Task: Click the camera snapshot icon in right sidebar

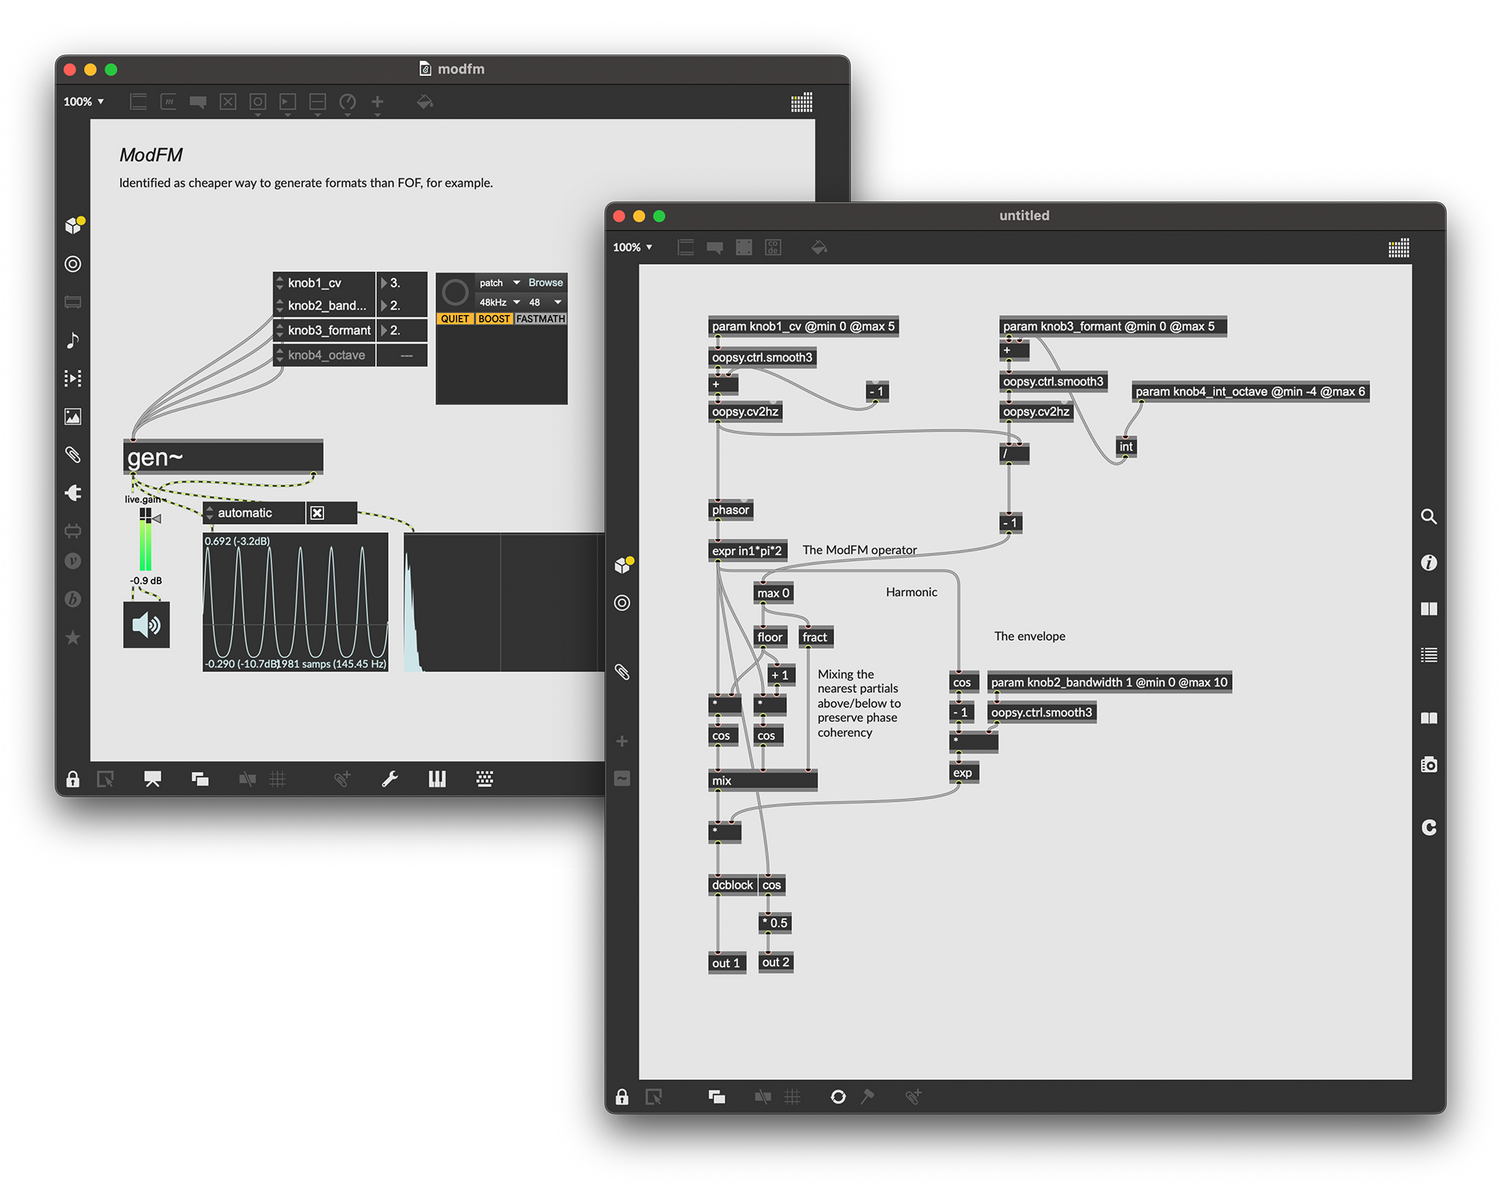Action: pos(1429,764)
